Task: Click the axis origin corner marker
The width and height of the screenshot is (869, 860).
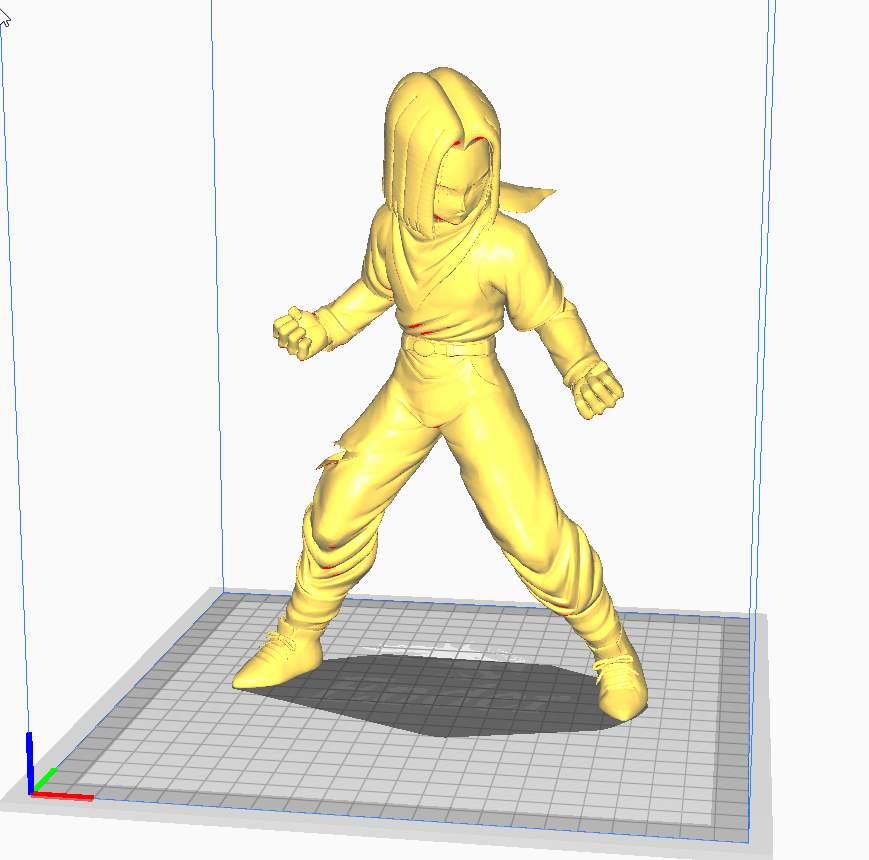Action: (x=33, y=795)
